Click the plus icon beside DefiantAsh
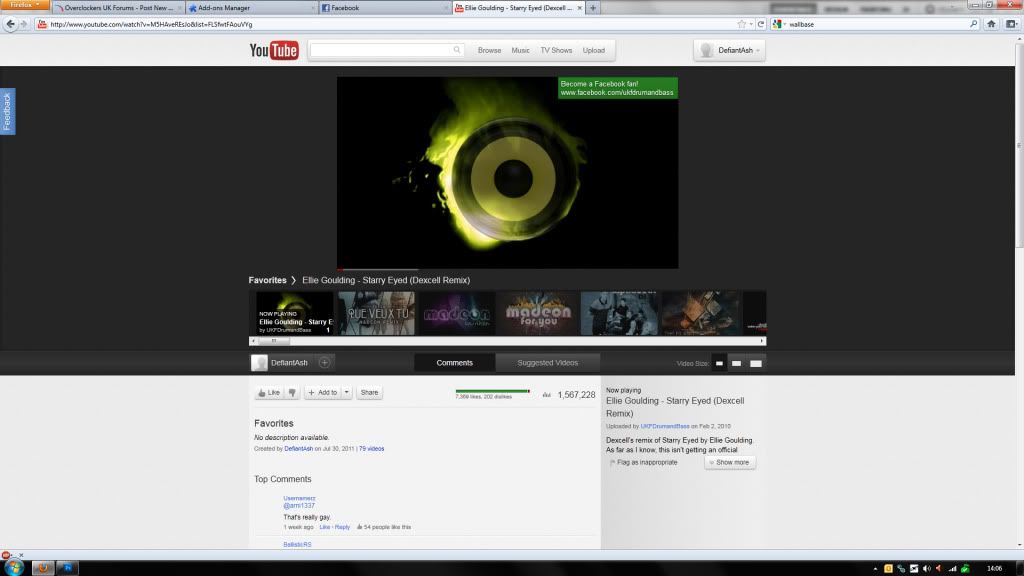The height and width of the screenshot is (576, 1024). coord(325,363)
